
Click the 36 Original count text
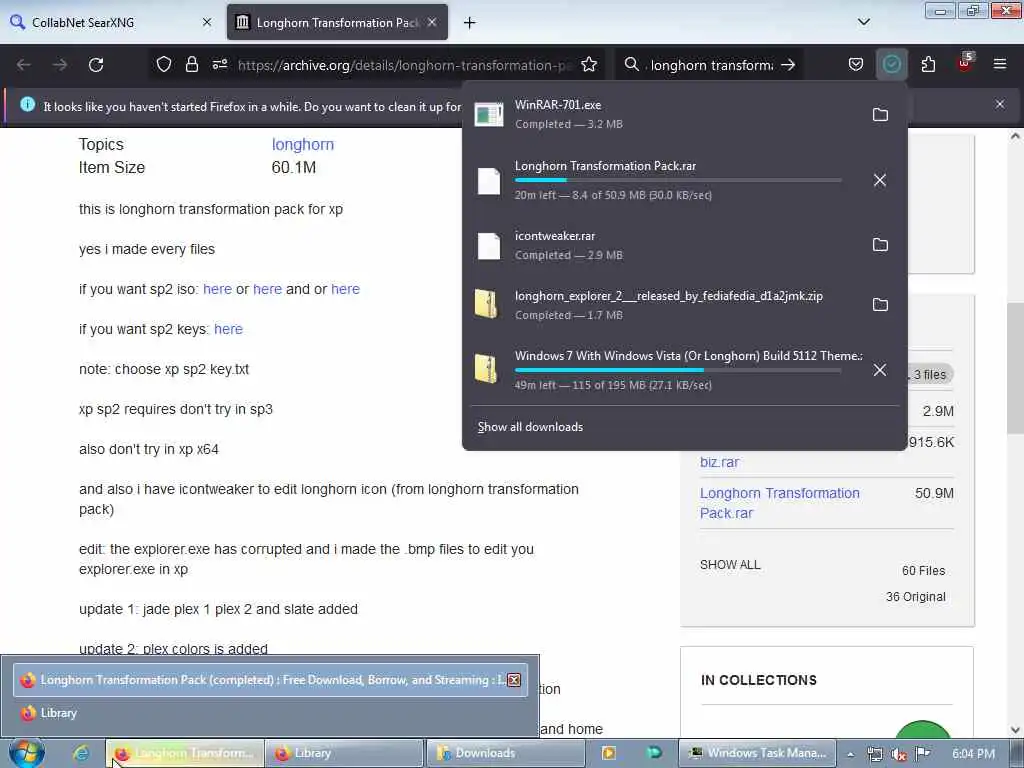pos(916,597)
